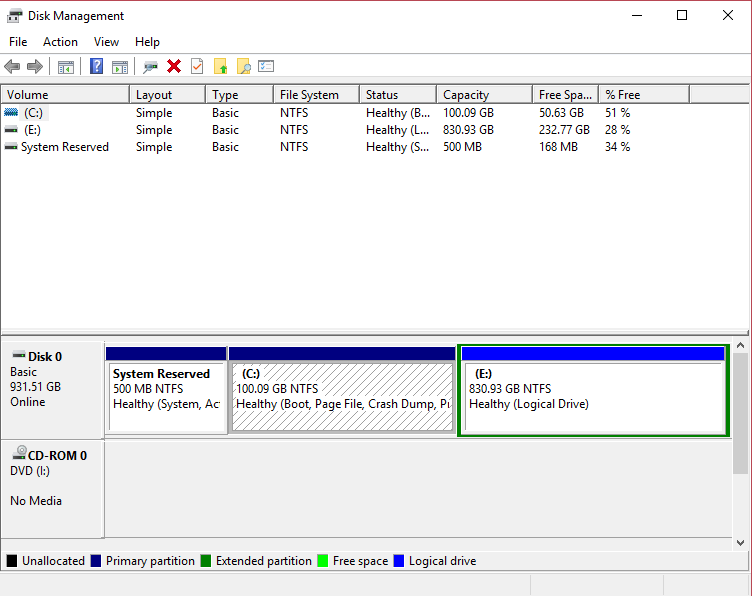
Task: Click the C: volume drive icon in list
Action: click(11, 112)
